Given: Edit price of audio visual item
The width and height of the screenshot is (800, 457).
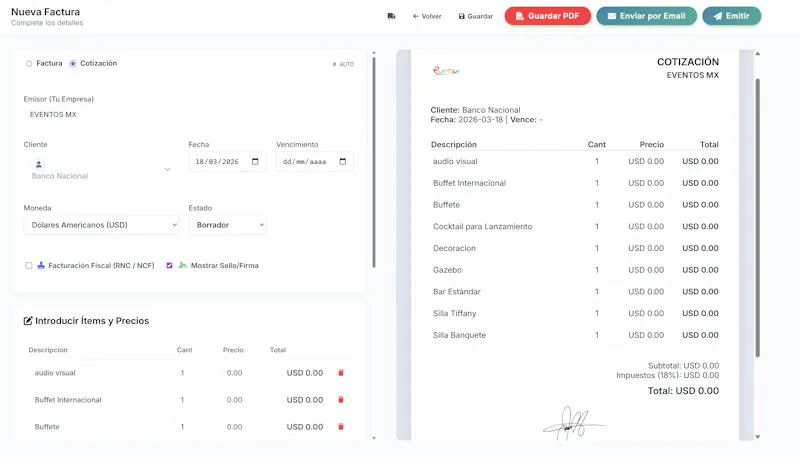Looking at the screenshot, I should (234, 373).
